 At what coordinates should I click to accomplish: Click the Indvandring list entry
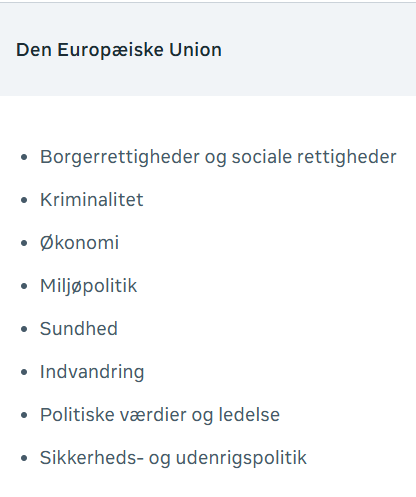pos(92,372)
